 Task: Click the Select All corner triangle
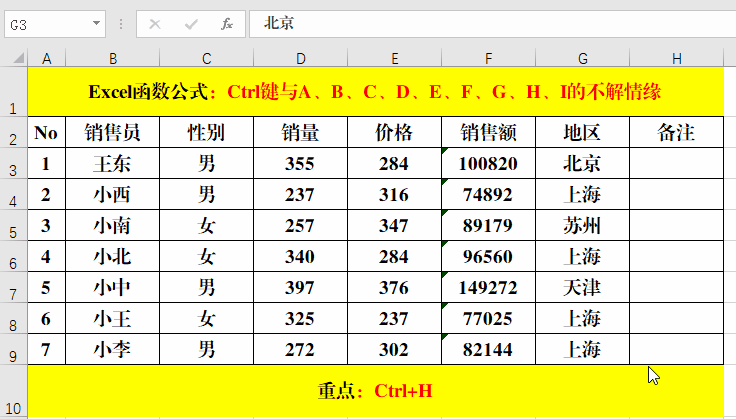point(18,58)
